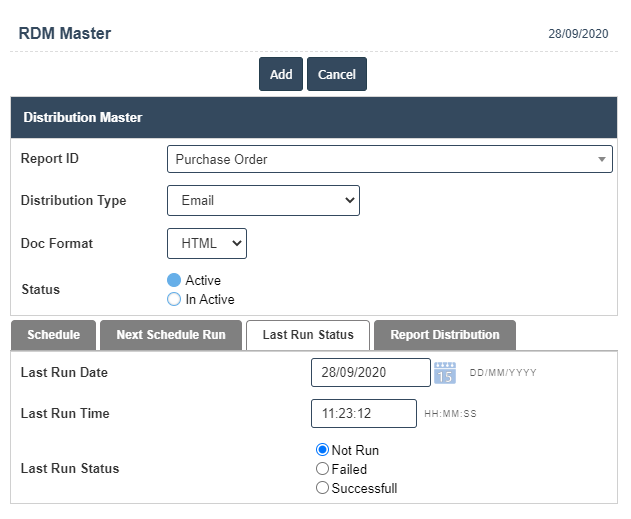Image resolution: width=631 pixels, height=519 pixels.
Task: Switch to the Schedule tab
Action: 53,335
